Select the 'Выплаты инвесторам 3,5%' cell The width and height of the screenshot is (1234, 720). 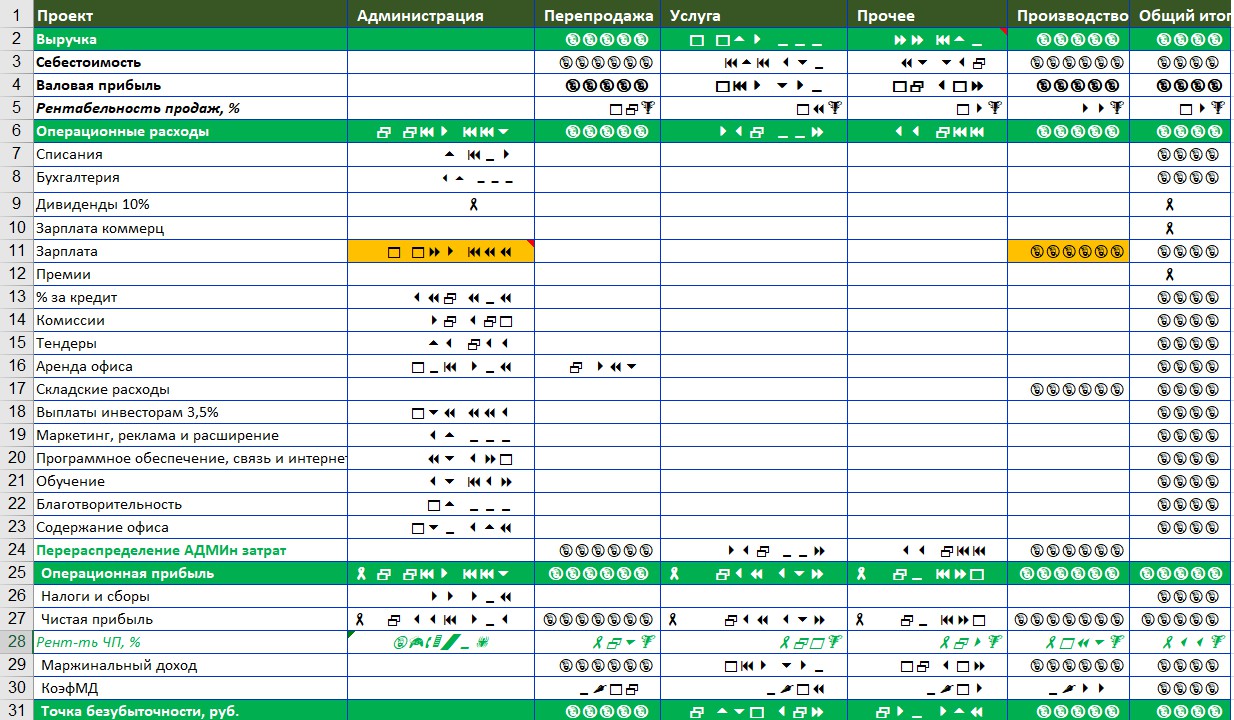coord(190,412)
